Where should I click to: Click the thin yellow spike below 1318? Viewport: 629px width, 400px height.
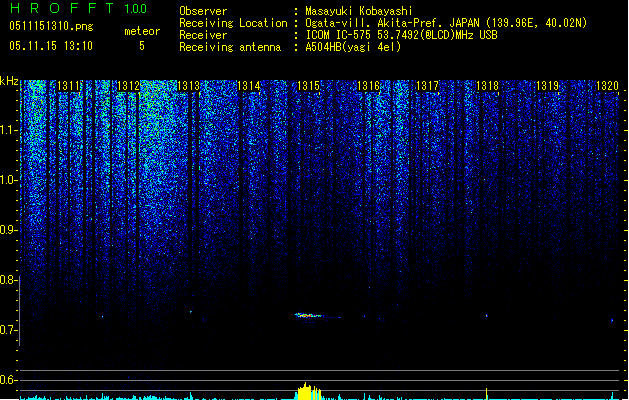click(487, 394)
